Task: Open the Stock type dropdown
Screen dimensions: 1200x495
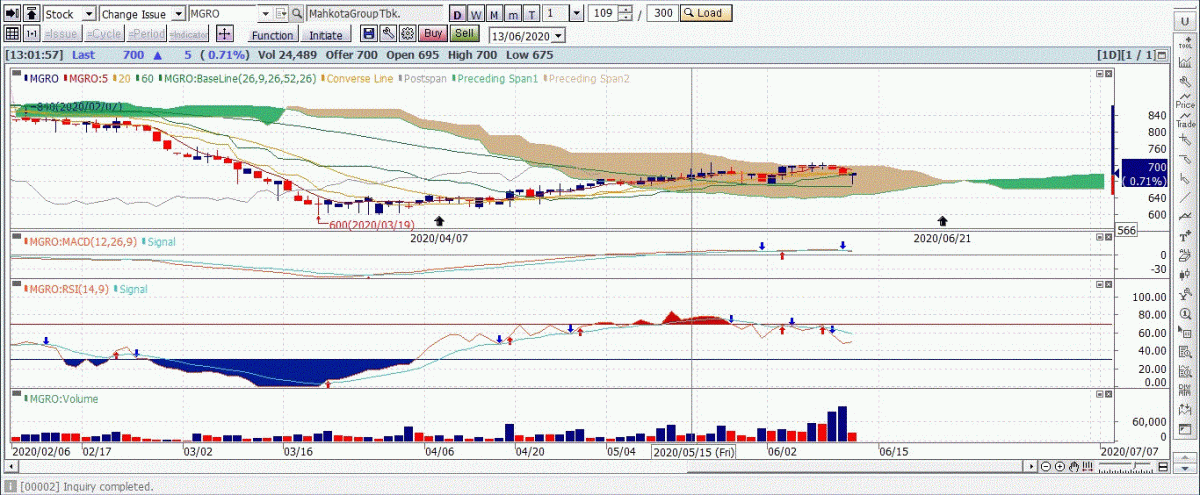Action: tap(89, 14)
